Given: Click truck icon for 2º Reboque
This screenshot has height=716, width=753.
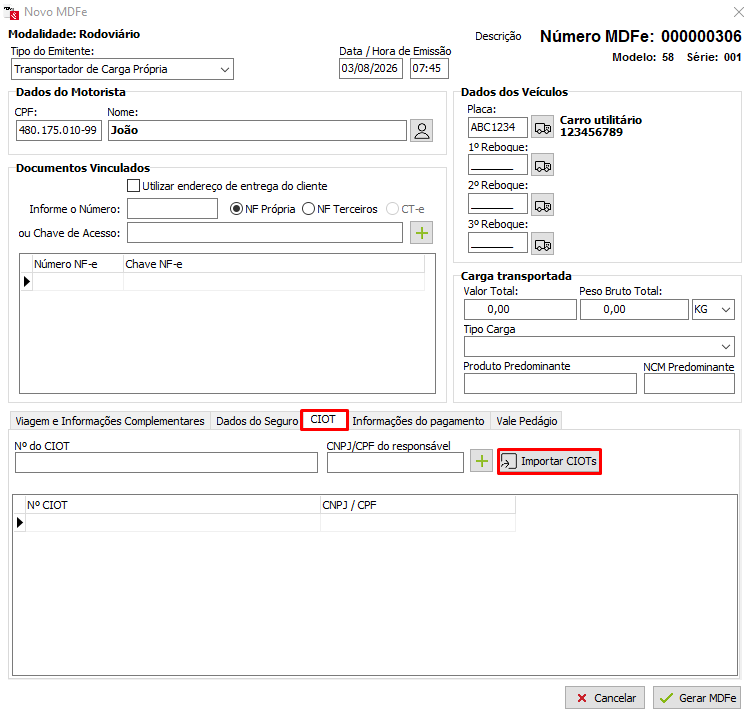Looking at the screenshot, I should click(x=543, y=205).
